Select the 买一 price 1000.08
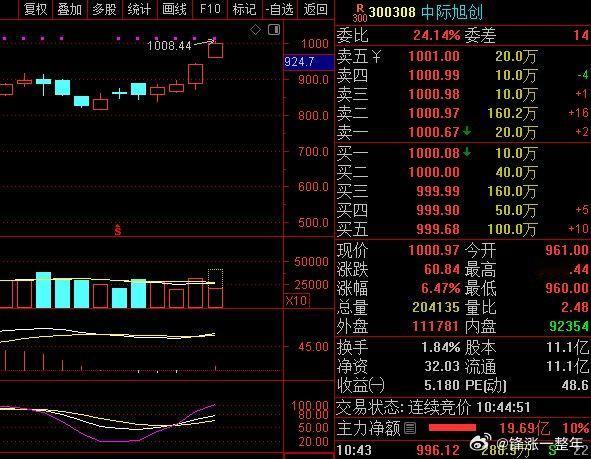591x459 pixels. click(434, 153)
